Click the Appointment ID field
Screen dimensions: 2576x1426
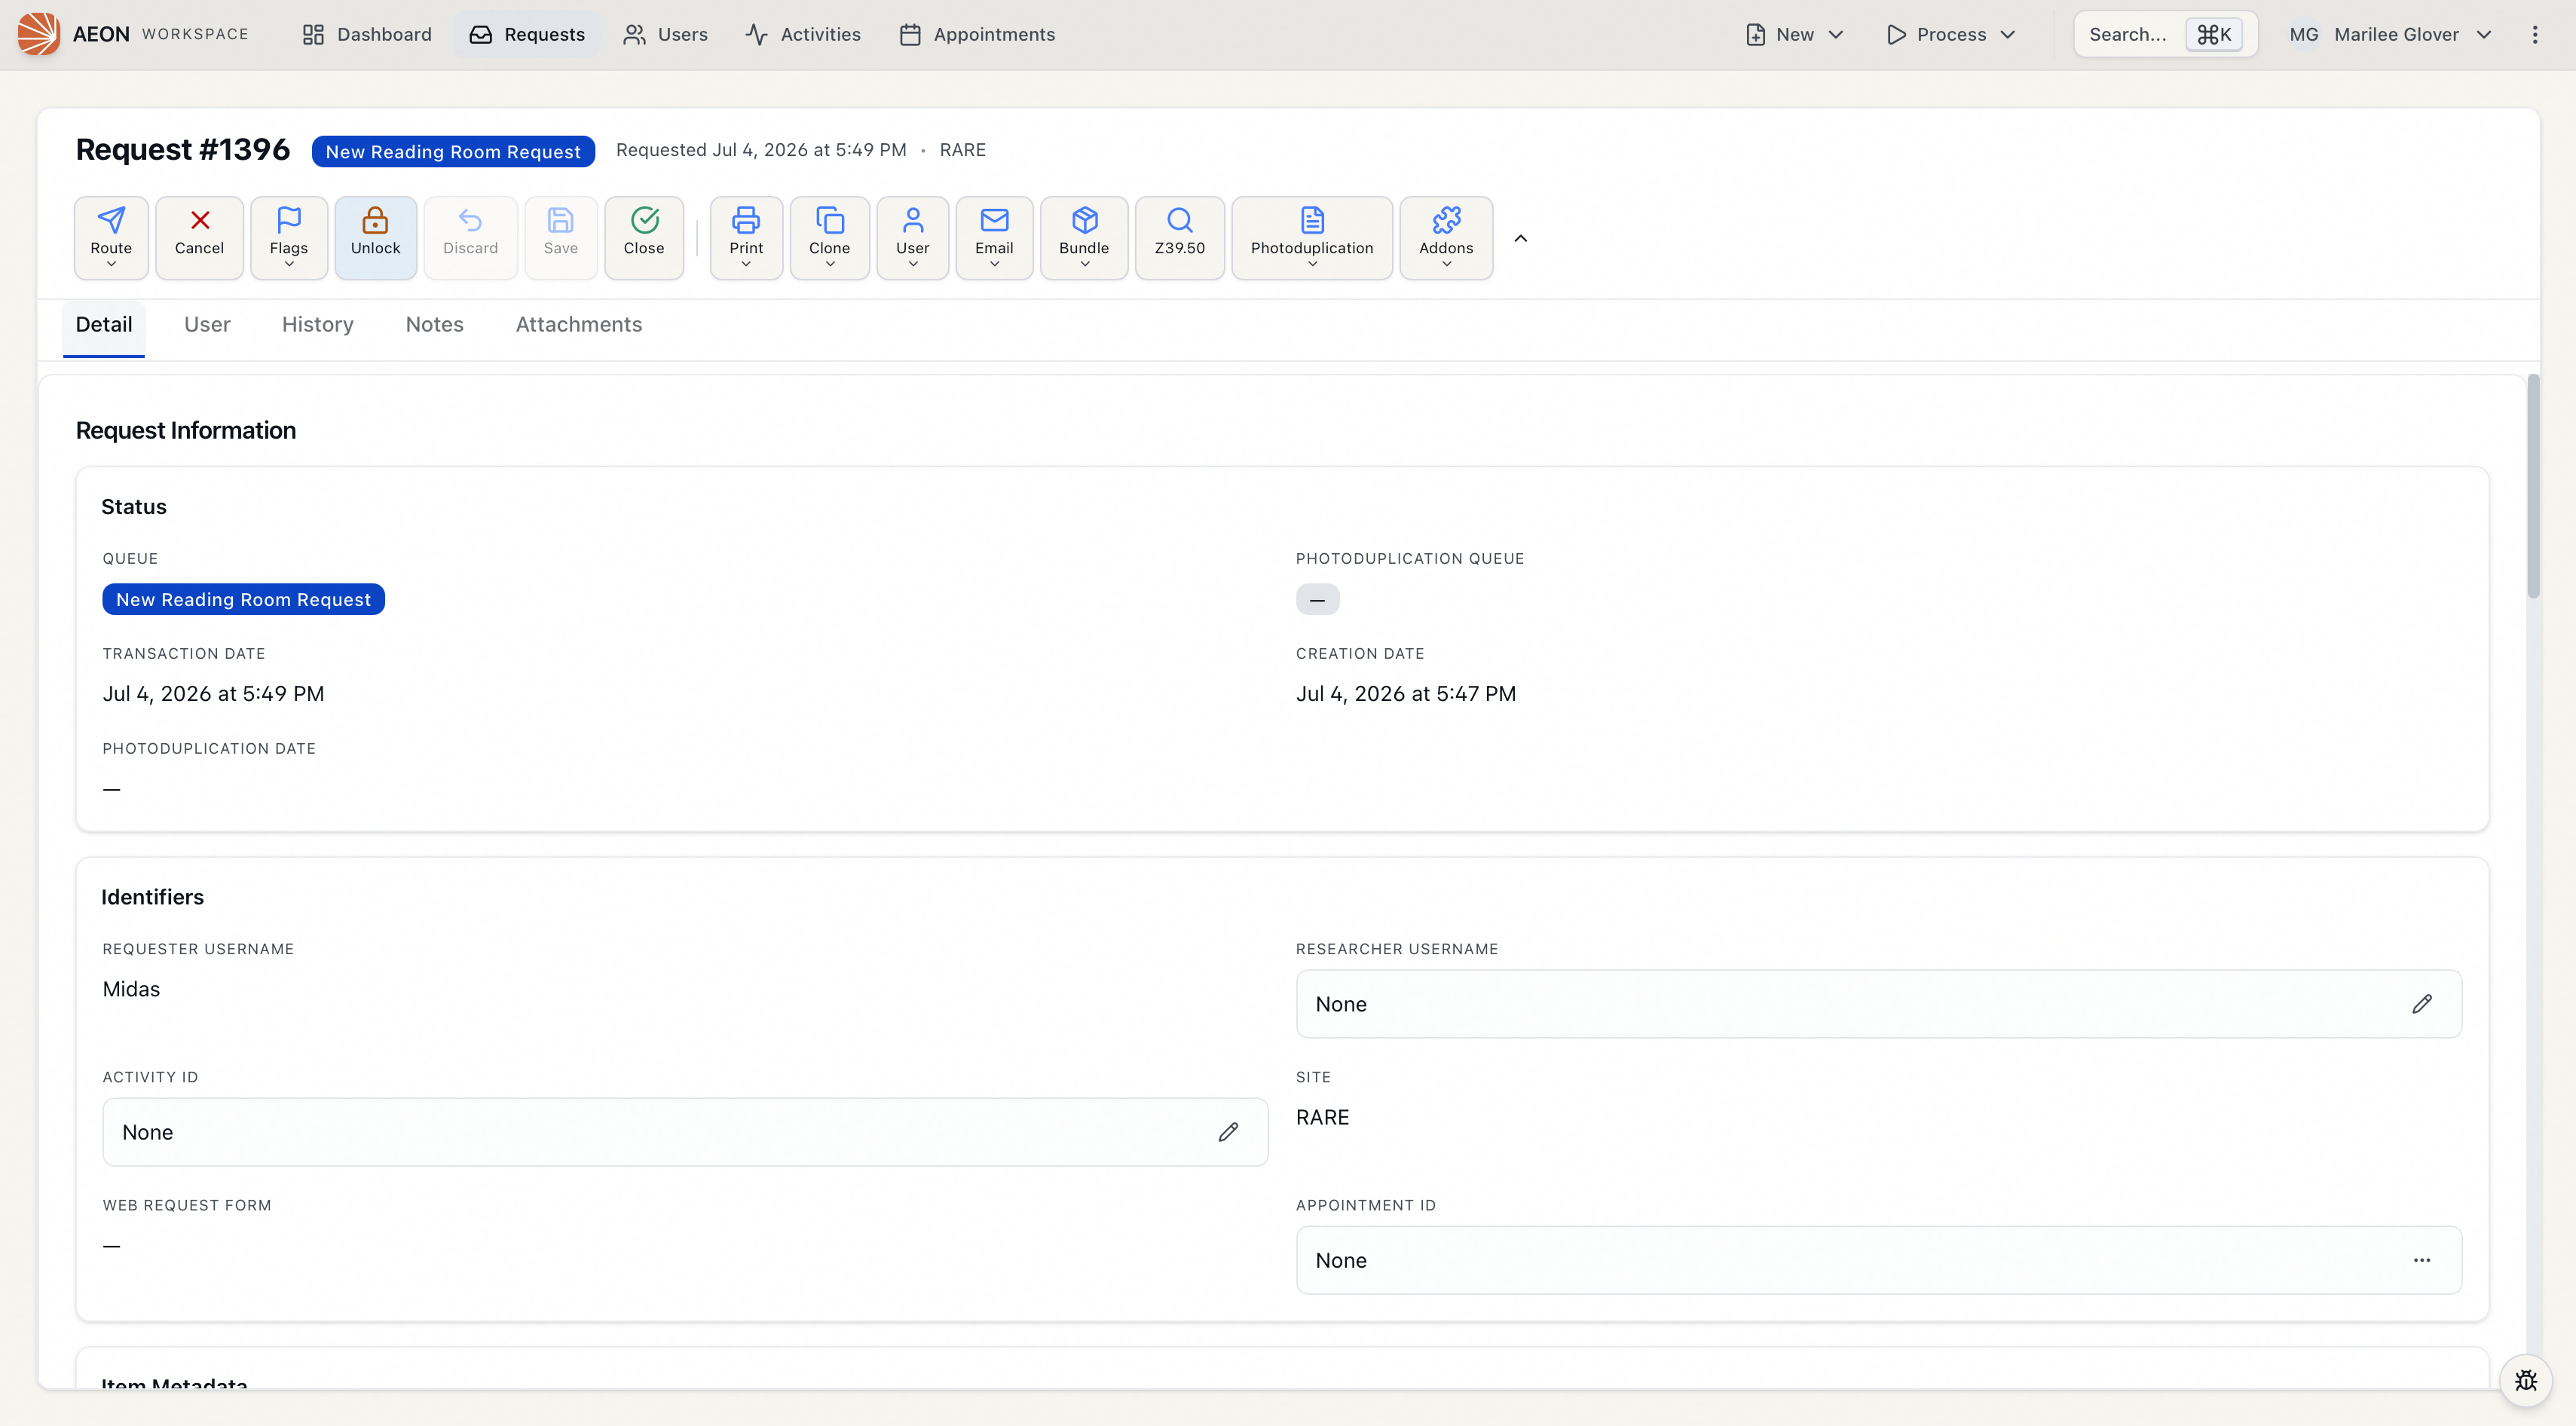coord(1878,1260)
